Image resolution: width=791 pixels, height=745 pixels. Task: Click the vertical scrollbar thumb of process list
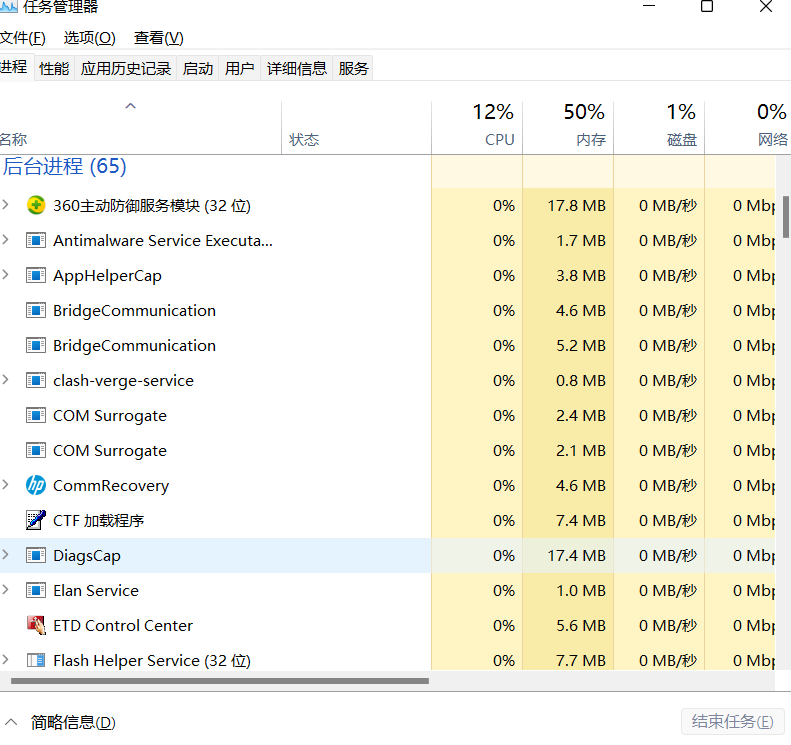point(786,215)
